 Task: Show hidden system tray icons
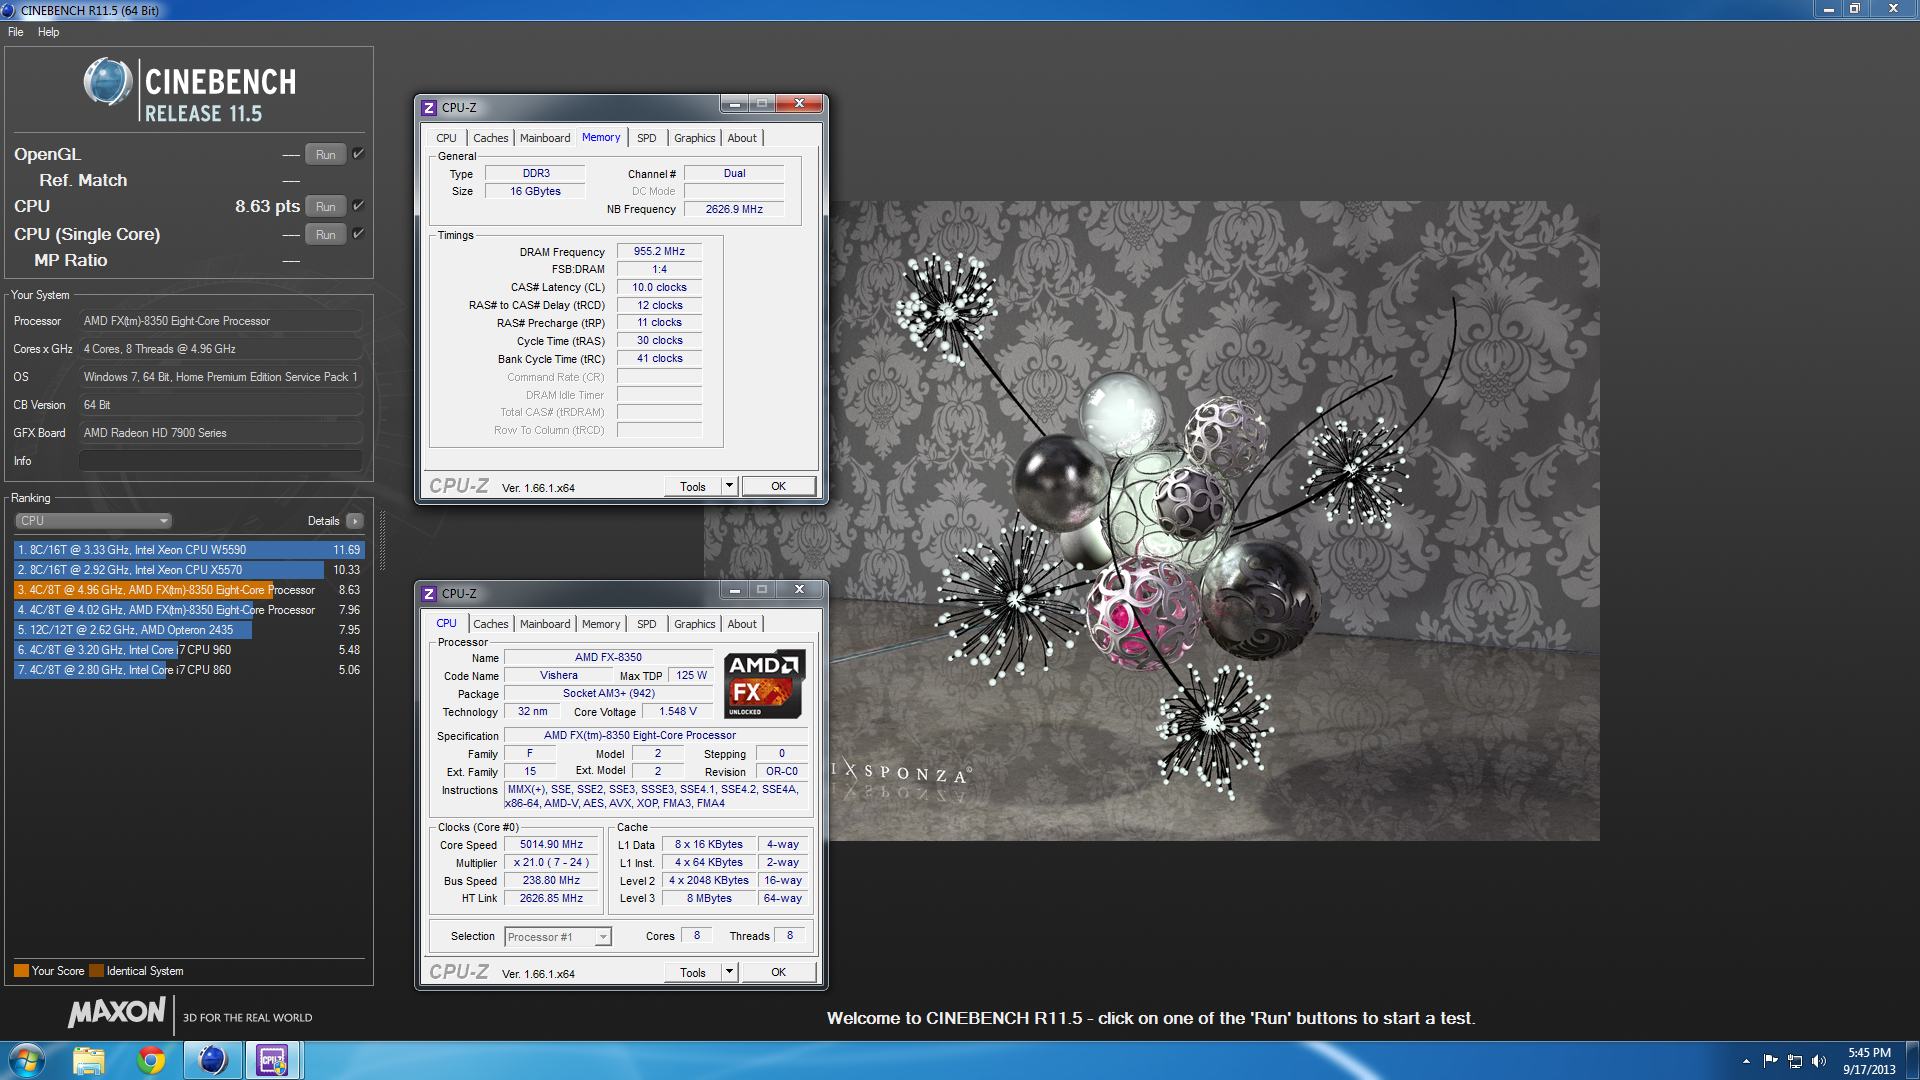[1746, 1061]
